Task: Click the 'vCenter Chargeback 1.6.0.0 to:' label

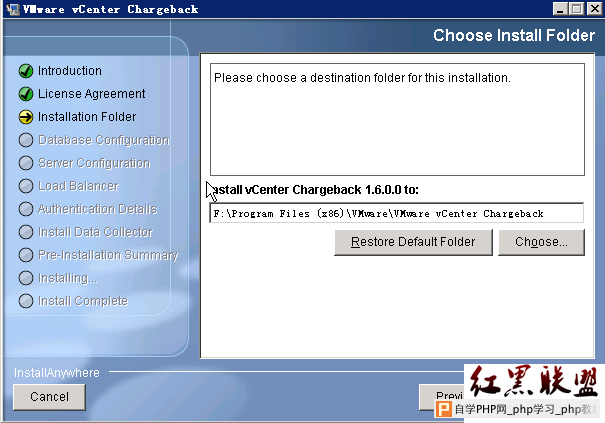Action: [x=332, y=190]
